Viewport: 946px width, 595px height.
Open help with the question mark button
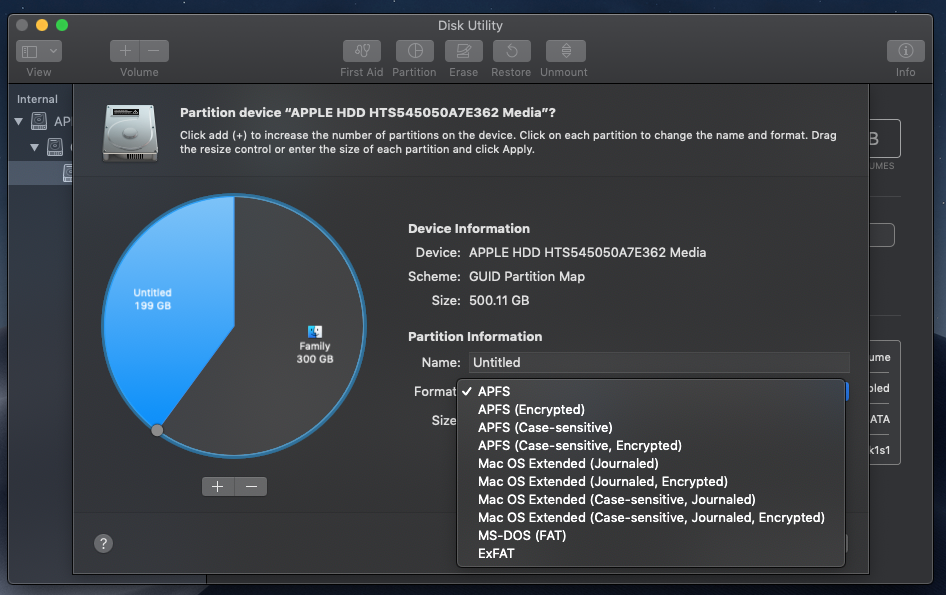tap(103, 542)
